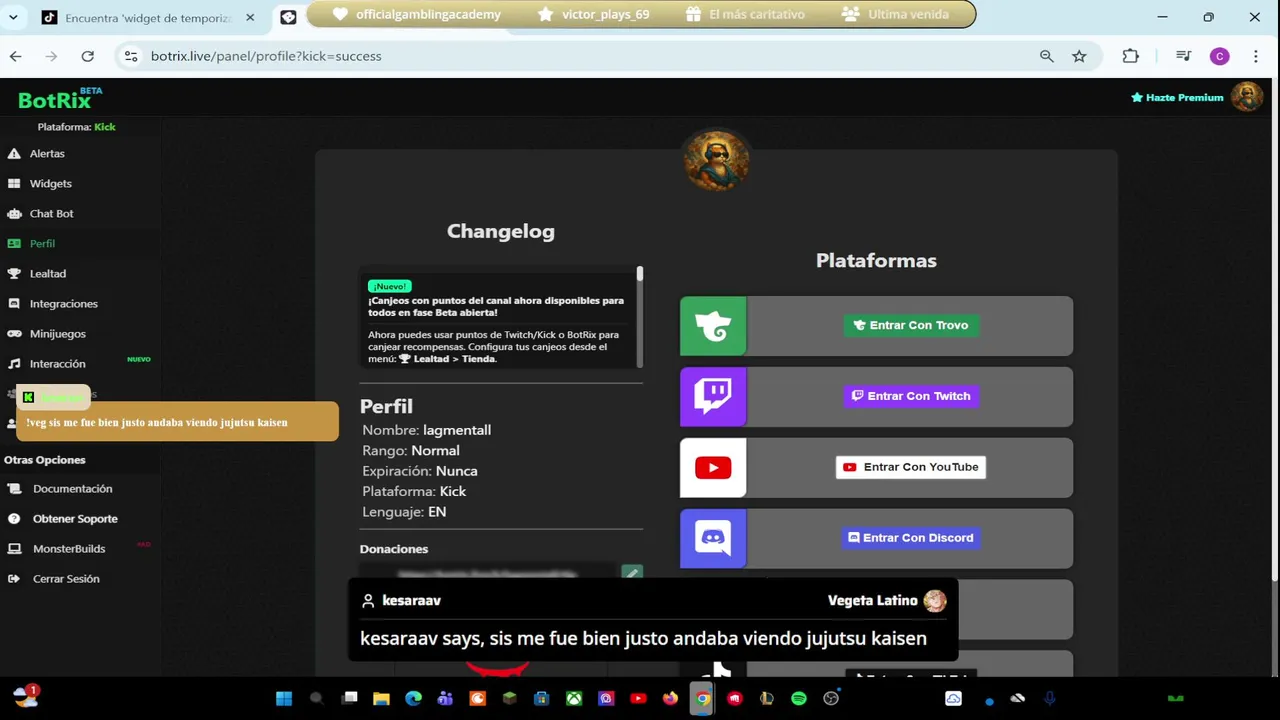Screen dimensions: 1280x720
Task: Open the Chrome extensions puzzle icon
Action: click(x=1131, y=56)
